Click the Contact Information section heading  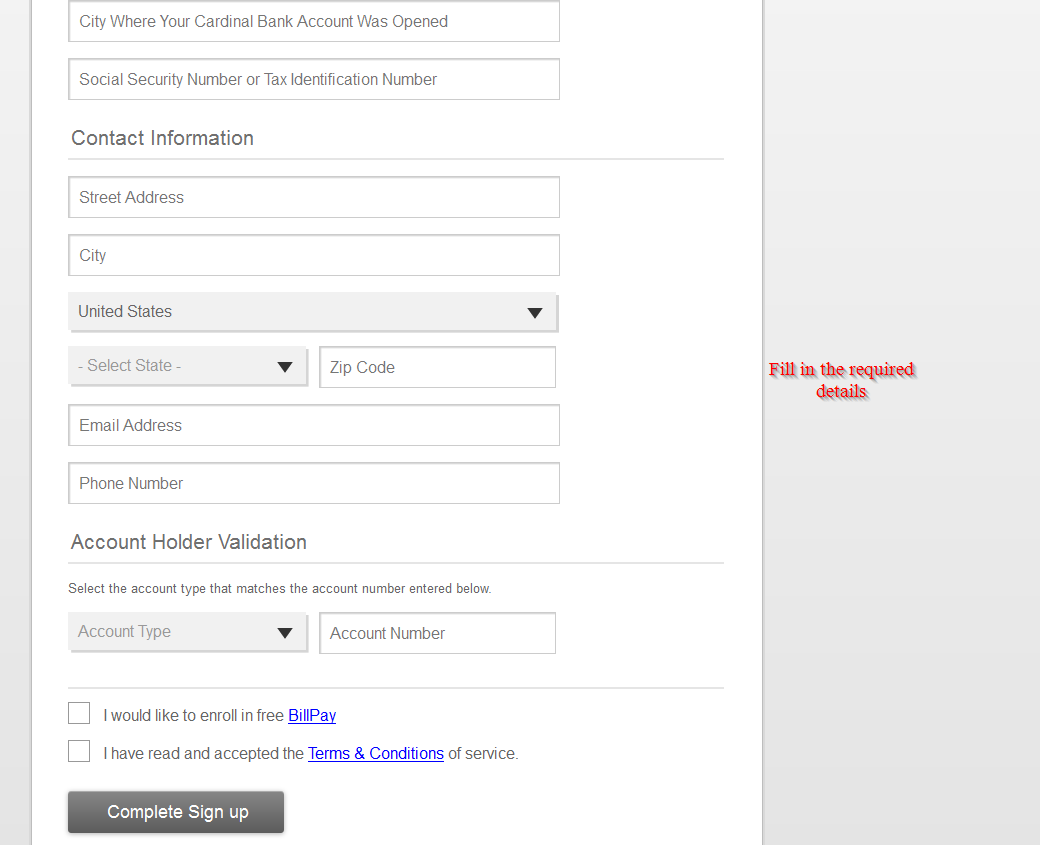162,139
